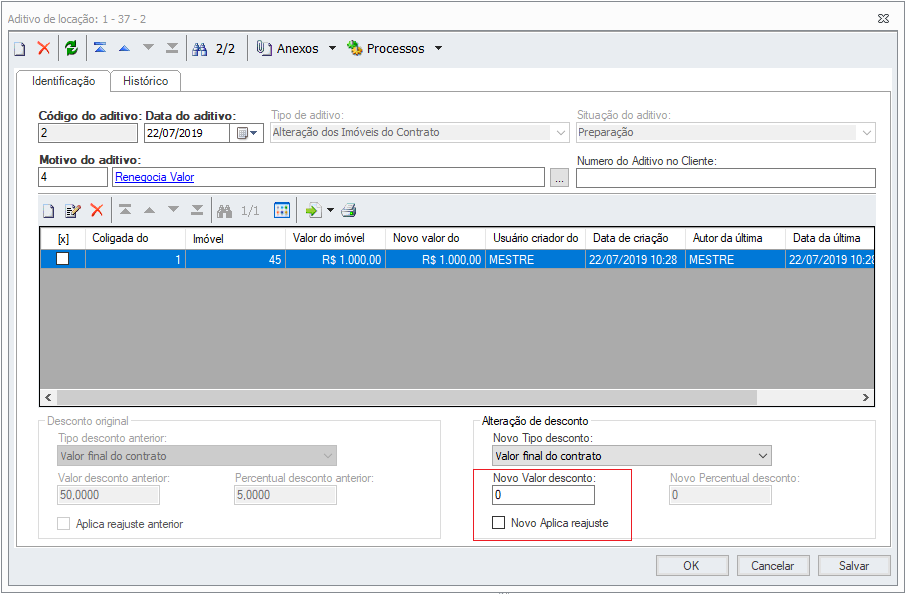Click Novo valor do column header
The width and height of the screenshot is (905, 594).
[x=435, y=239]
